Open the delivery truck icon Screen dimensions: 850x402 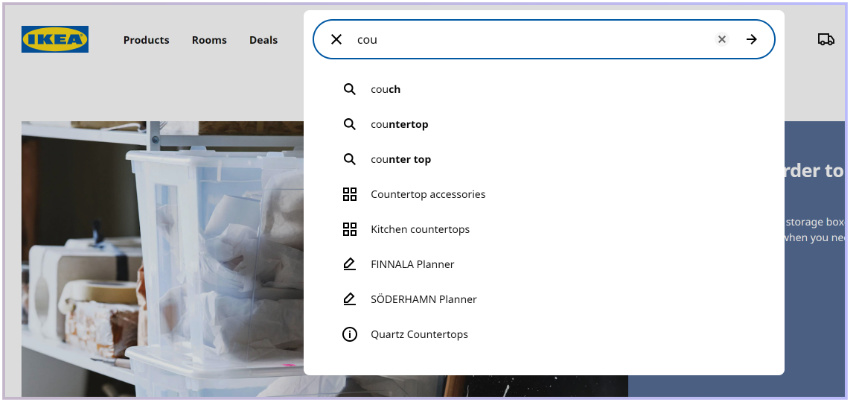pos(826,40)
